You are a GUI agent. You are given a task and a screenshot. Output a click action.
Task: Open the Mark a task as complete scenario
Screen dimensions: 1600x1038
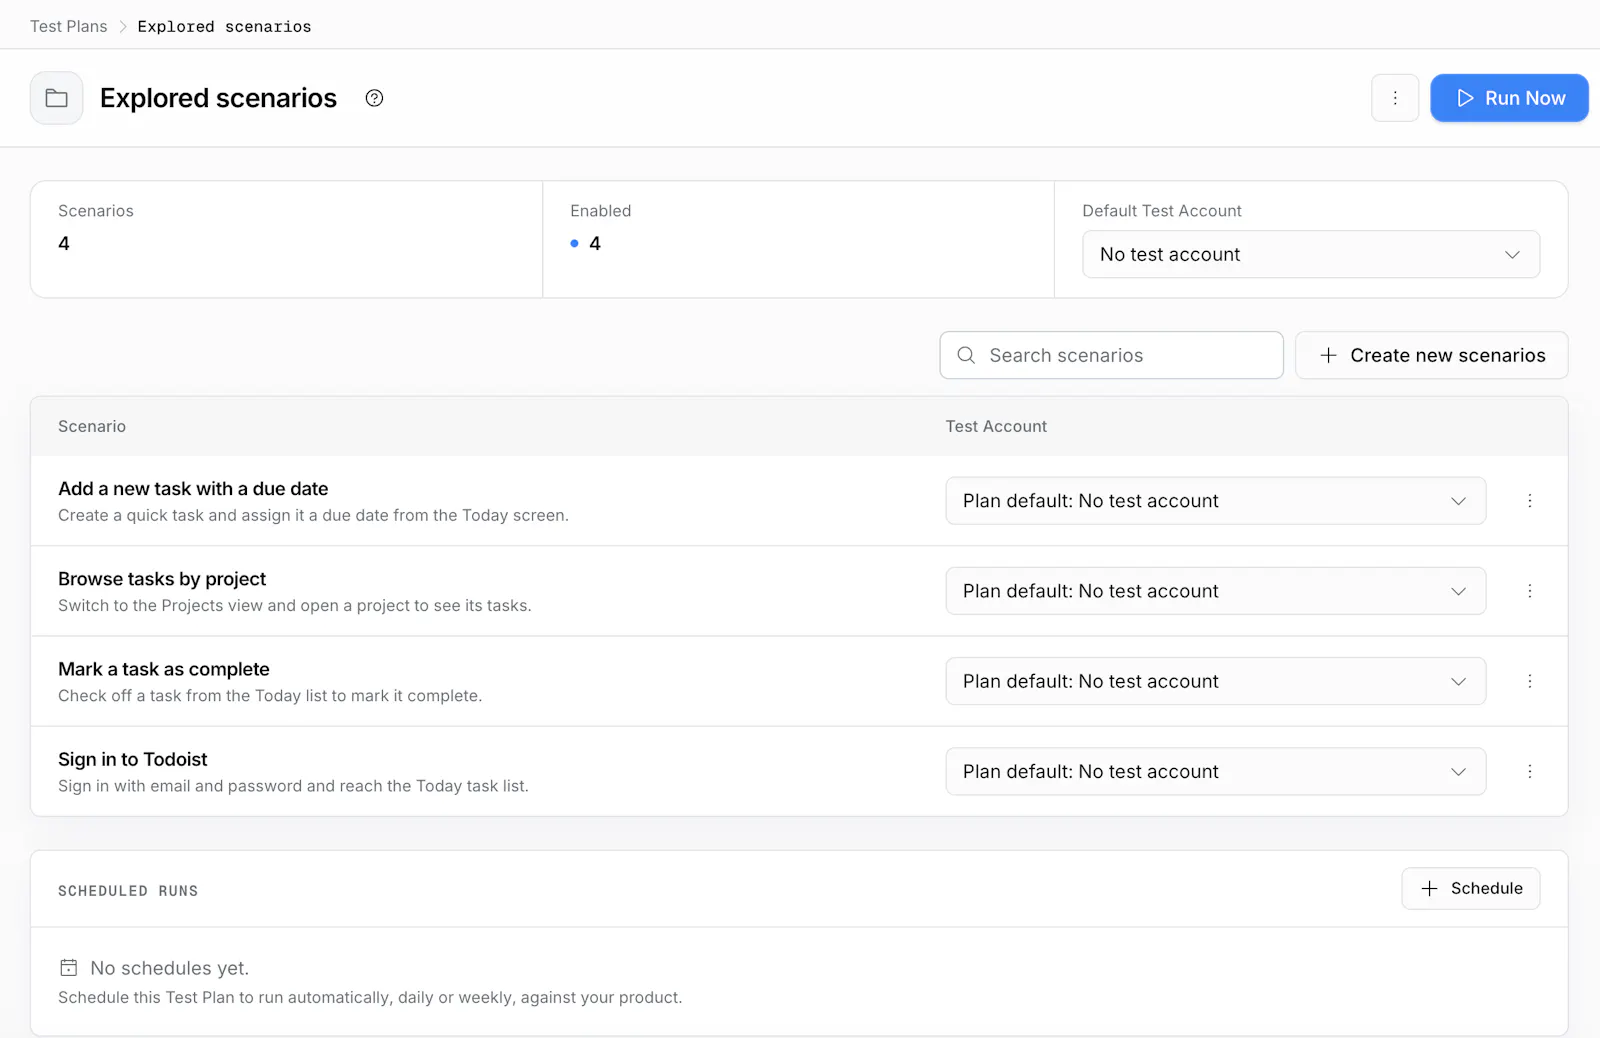(164, 669)
